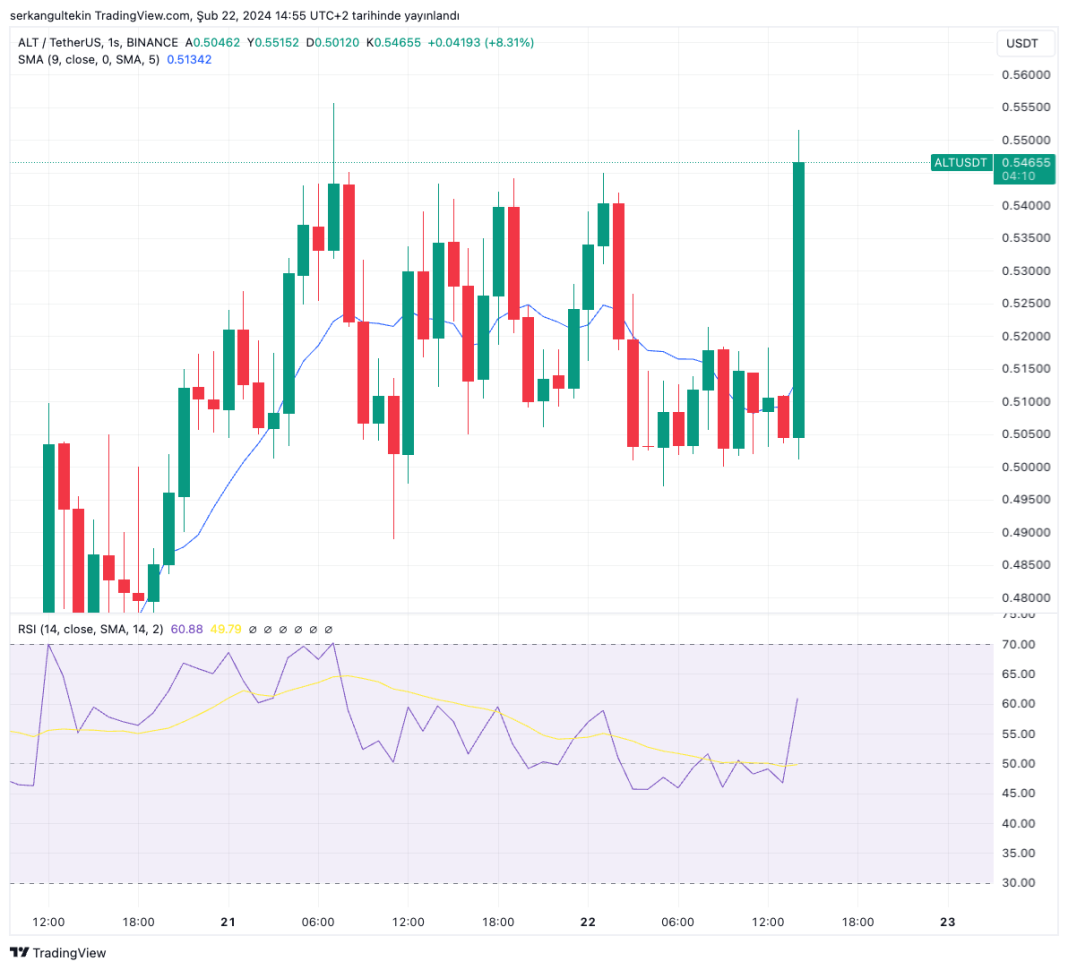Click the TradingView logo at bottom left

[58, 952]
